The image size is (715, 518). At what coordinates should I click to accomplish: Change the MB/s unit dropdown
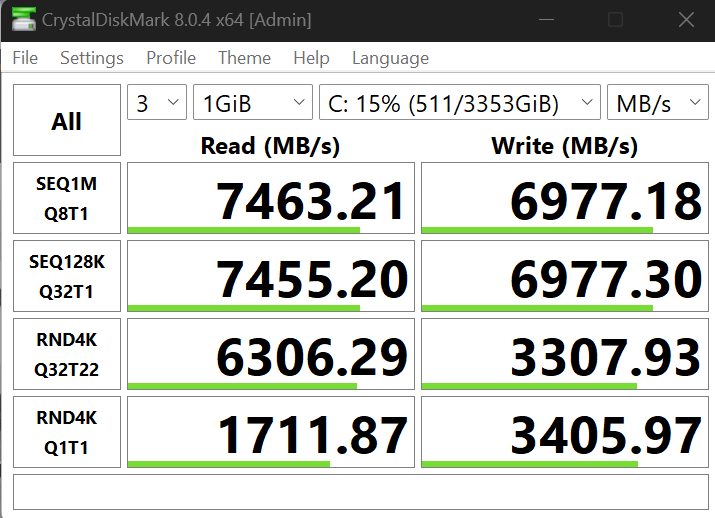click(x=657, y=103)
